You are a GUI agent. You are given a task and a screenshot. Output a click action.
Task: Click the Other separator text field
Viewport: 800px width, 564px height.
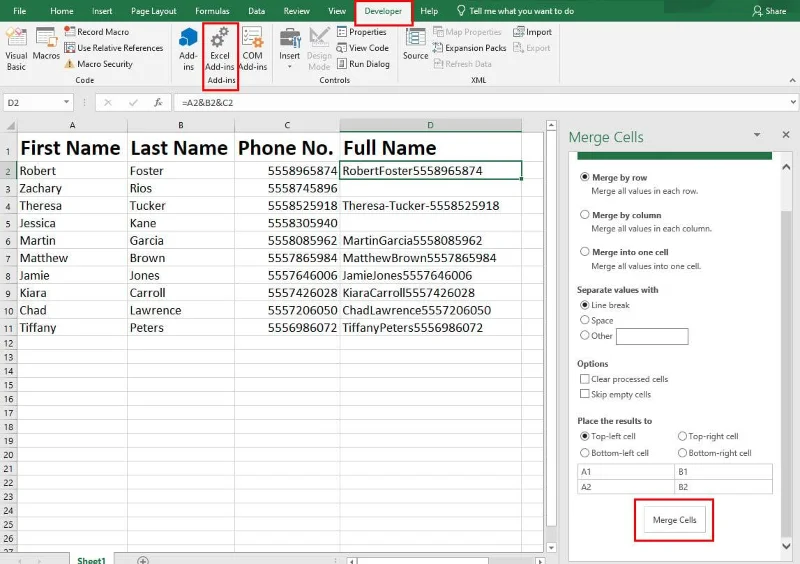coord(652,336)
